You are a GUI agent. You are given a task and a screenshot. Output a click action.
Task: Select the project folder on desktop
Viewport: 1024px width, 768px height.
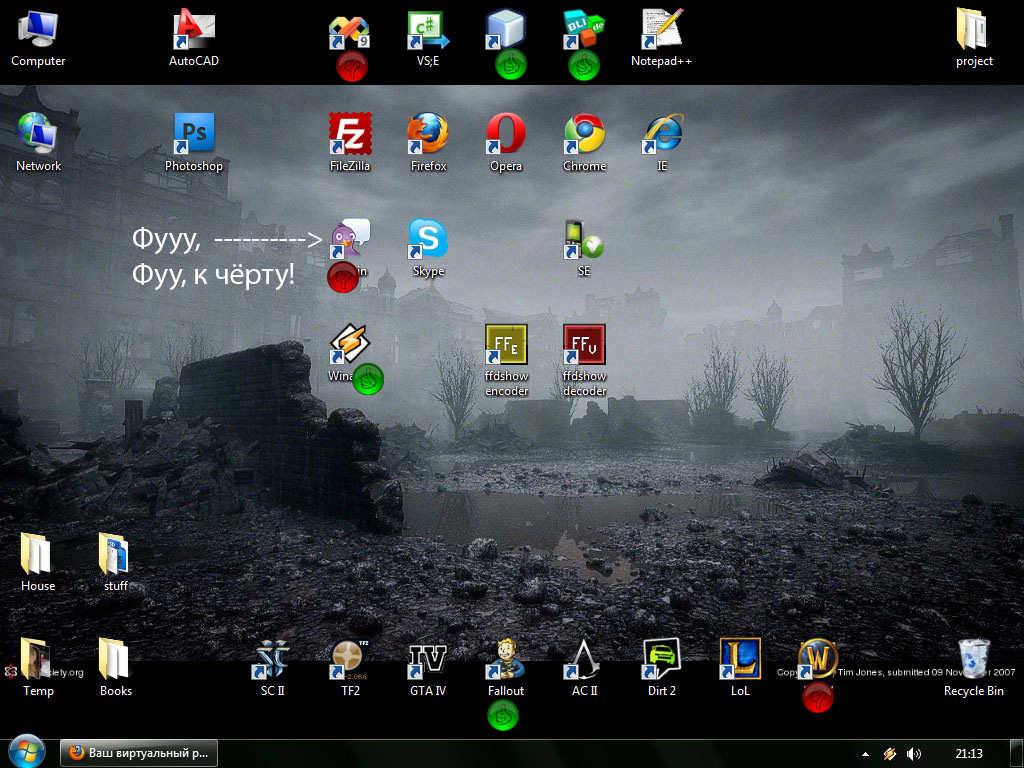(x=973, y=30)
